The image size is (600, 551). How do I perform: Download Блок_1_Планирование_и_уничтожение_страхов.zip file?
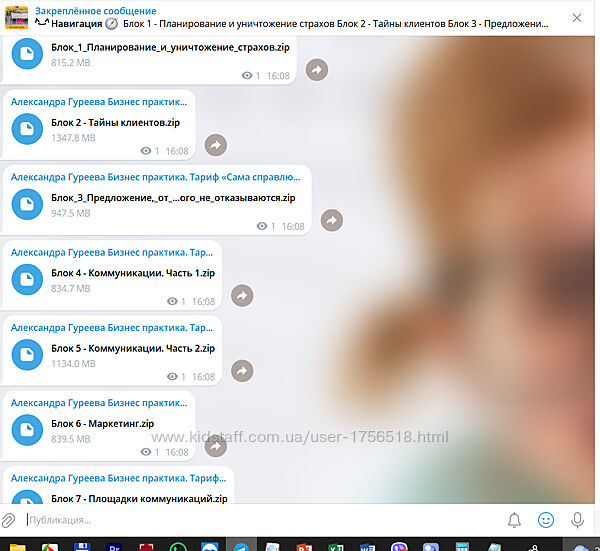tap(27, 54)
